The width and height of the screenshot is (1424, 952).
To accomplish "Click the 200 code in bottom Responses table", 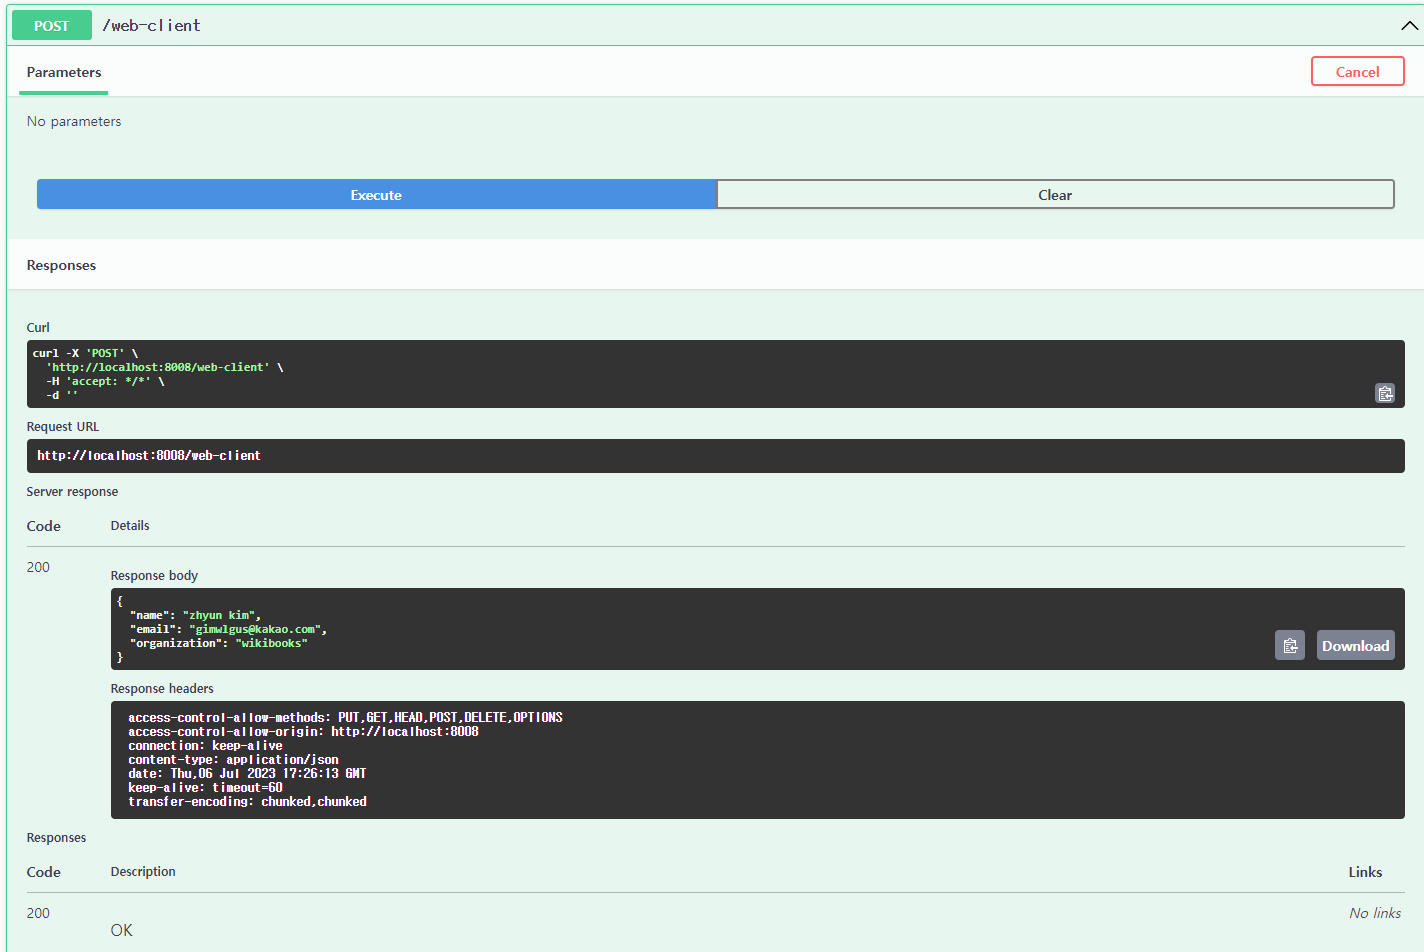I will coord(38,913).
